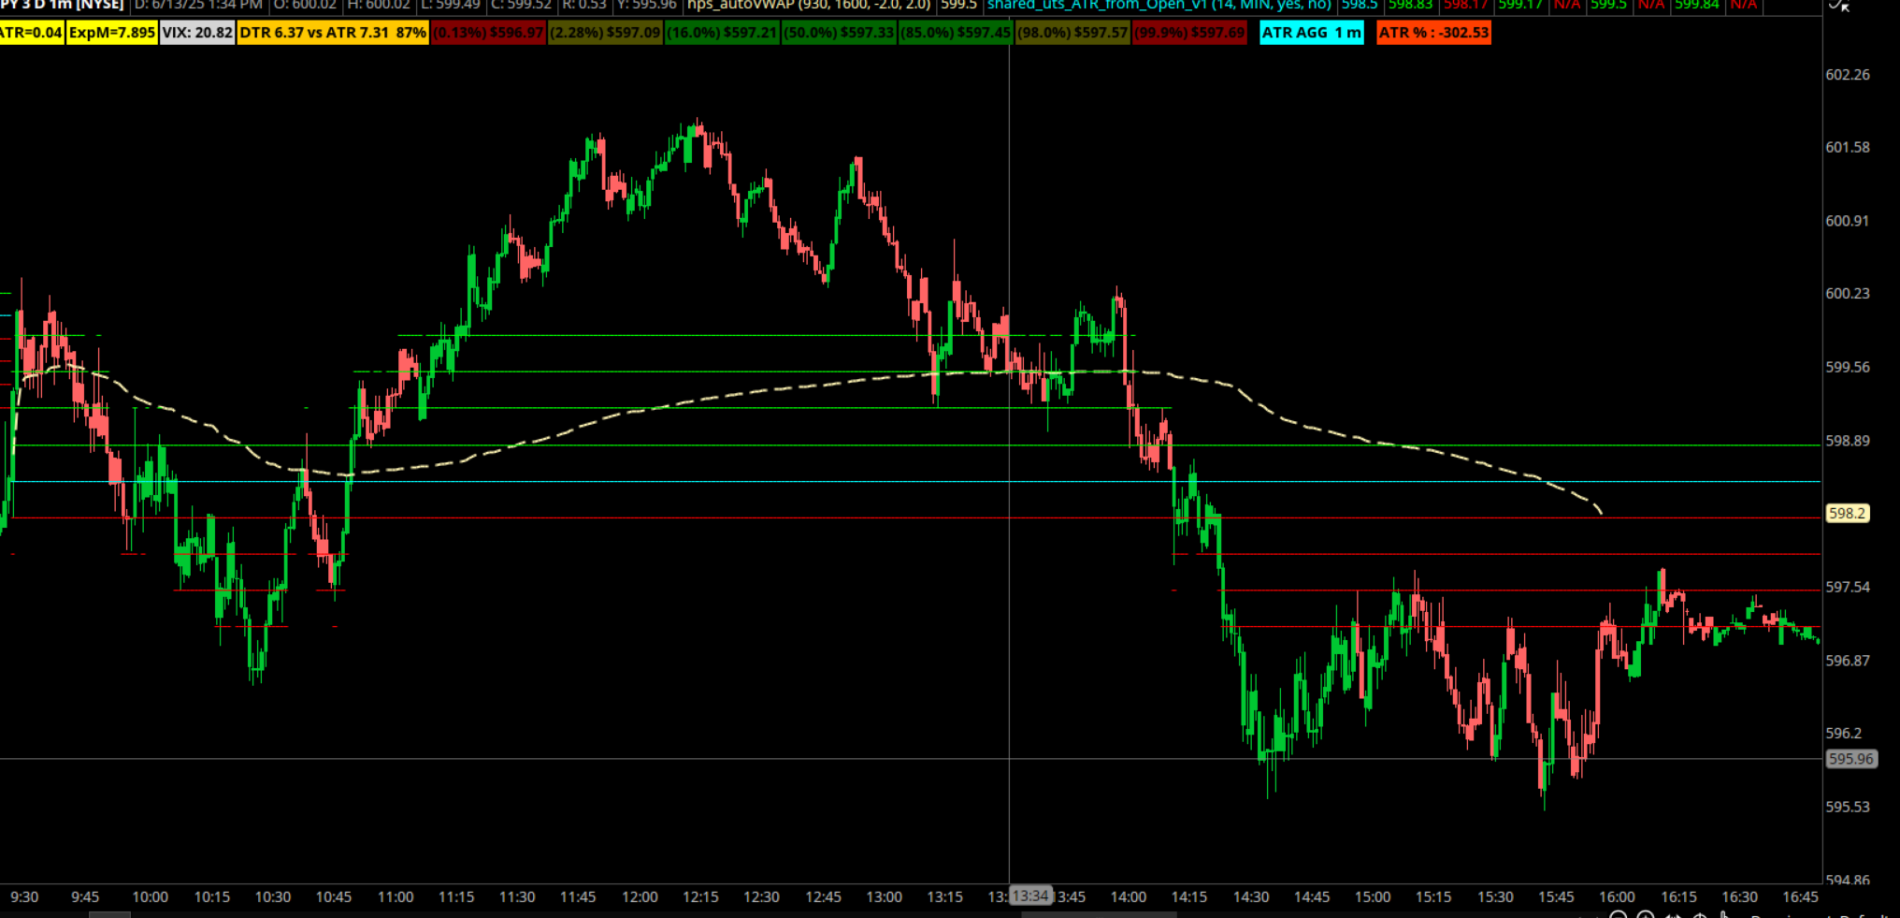Viewport: 1900px width, 918px height.
Task: Click the 12:00 time axis label
Action: pyautogui.click(x=640, y=897)
